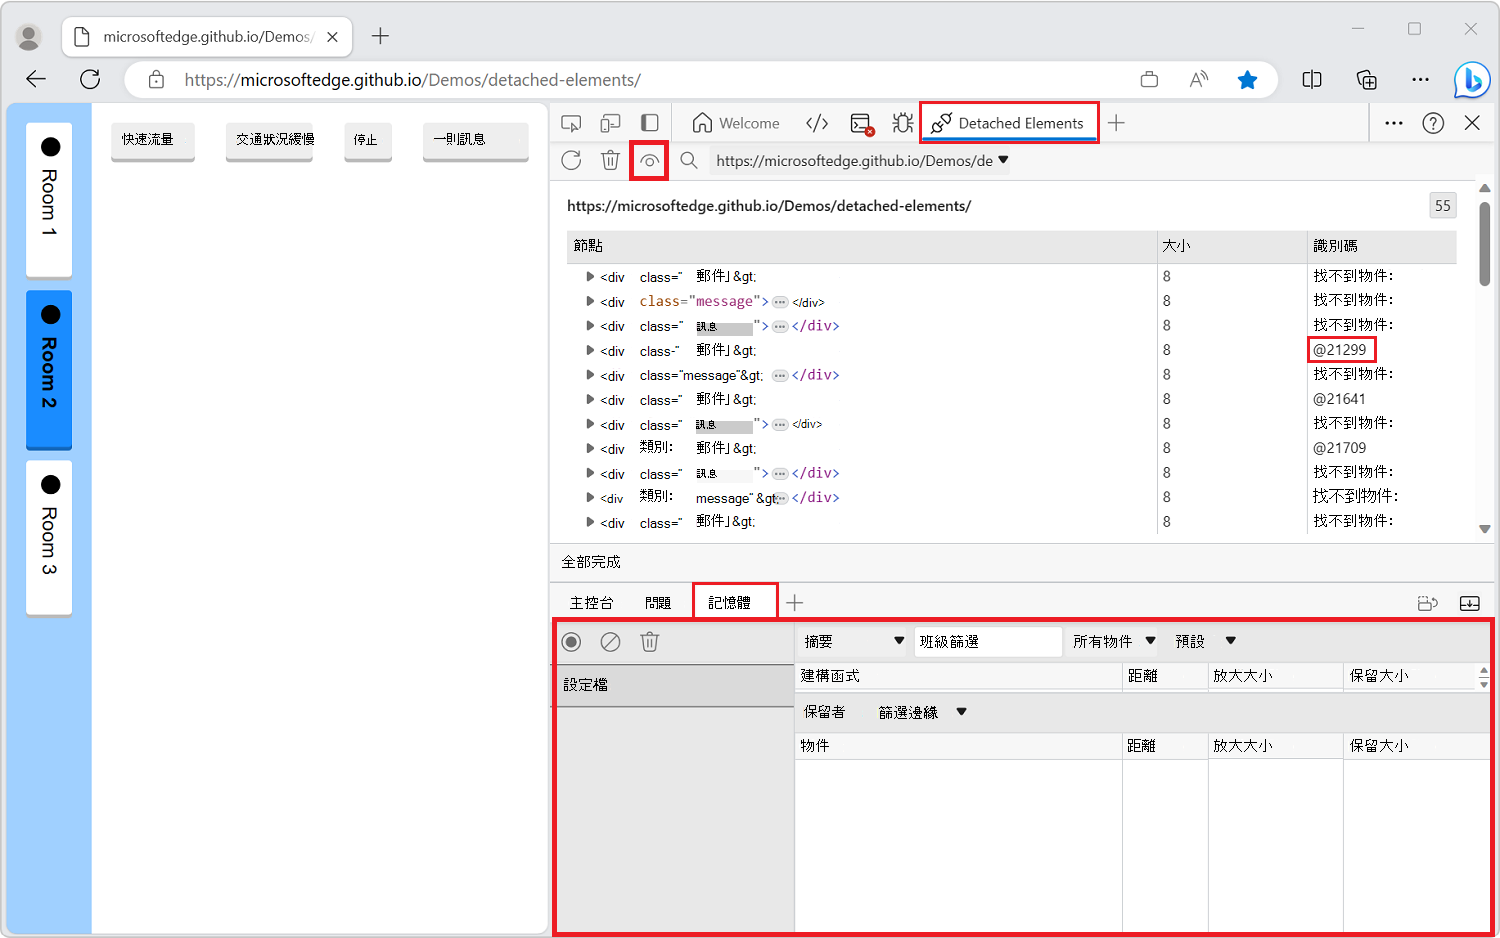Expand the first div row in the node list
This screenshot has height=938, width=1500.
[590, 276]
